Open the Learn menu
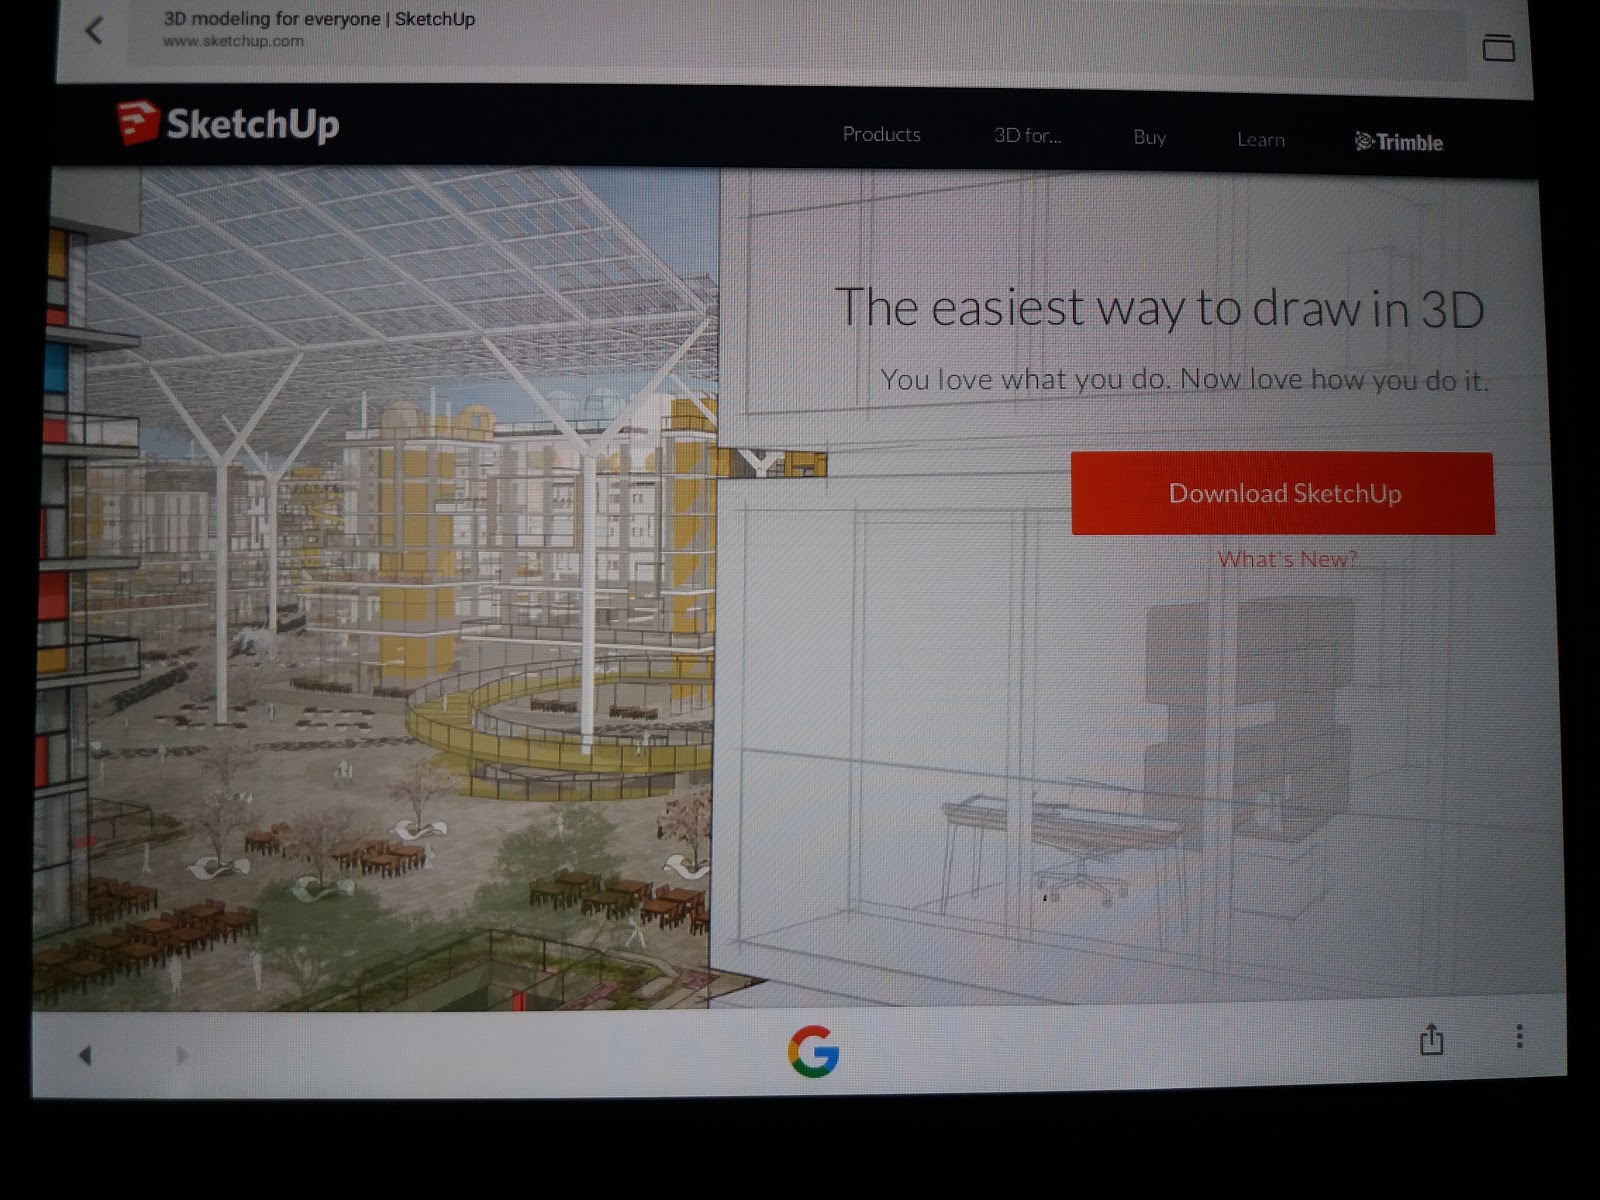This screenshot has height=1200, width=1600. tap(1260, 140)
